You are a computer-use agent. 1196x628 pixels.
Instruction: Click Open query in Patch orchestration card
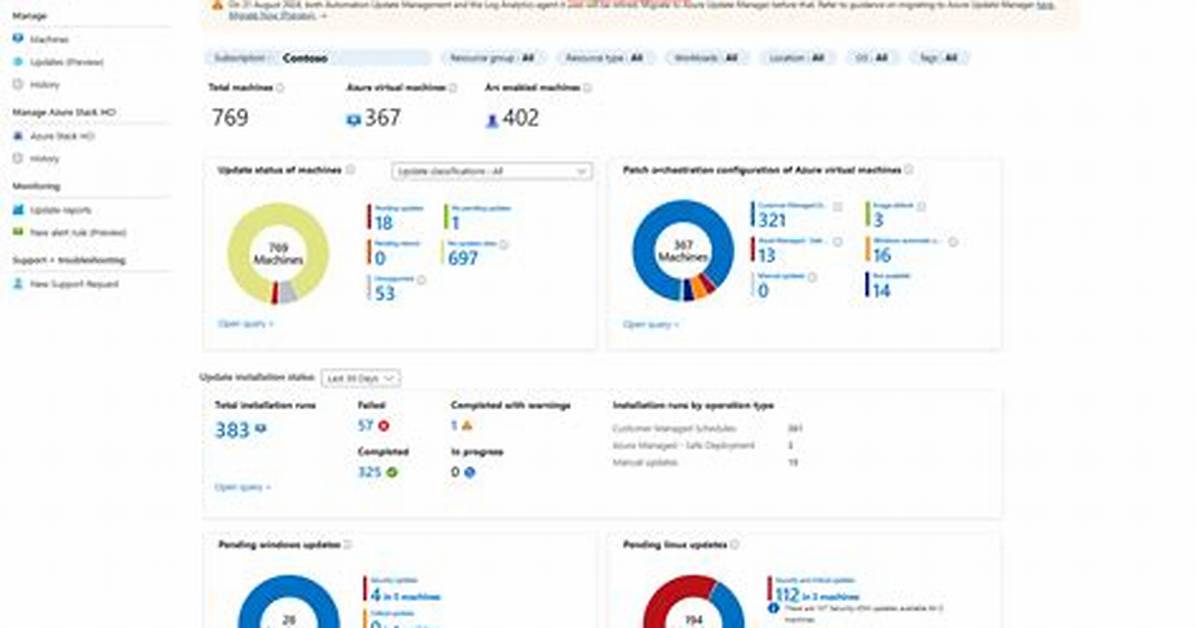[650, 324]
